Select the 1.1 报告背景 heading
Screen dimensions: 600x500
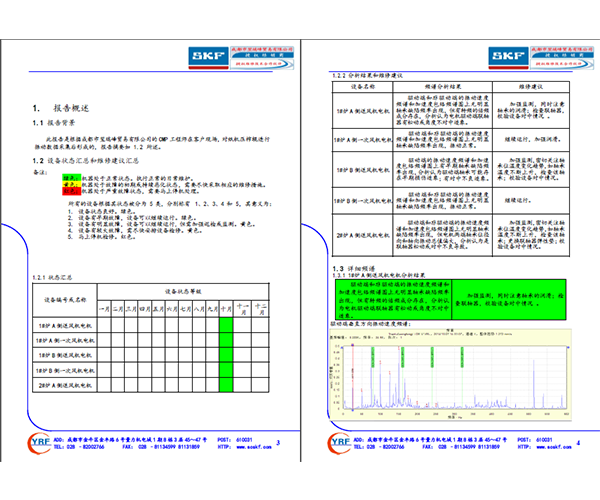click(x=54, y=123)
